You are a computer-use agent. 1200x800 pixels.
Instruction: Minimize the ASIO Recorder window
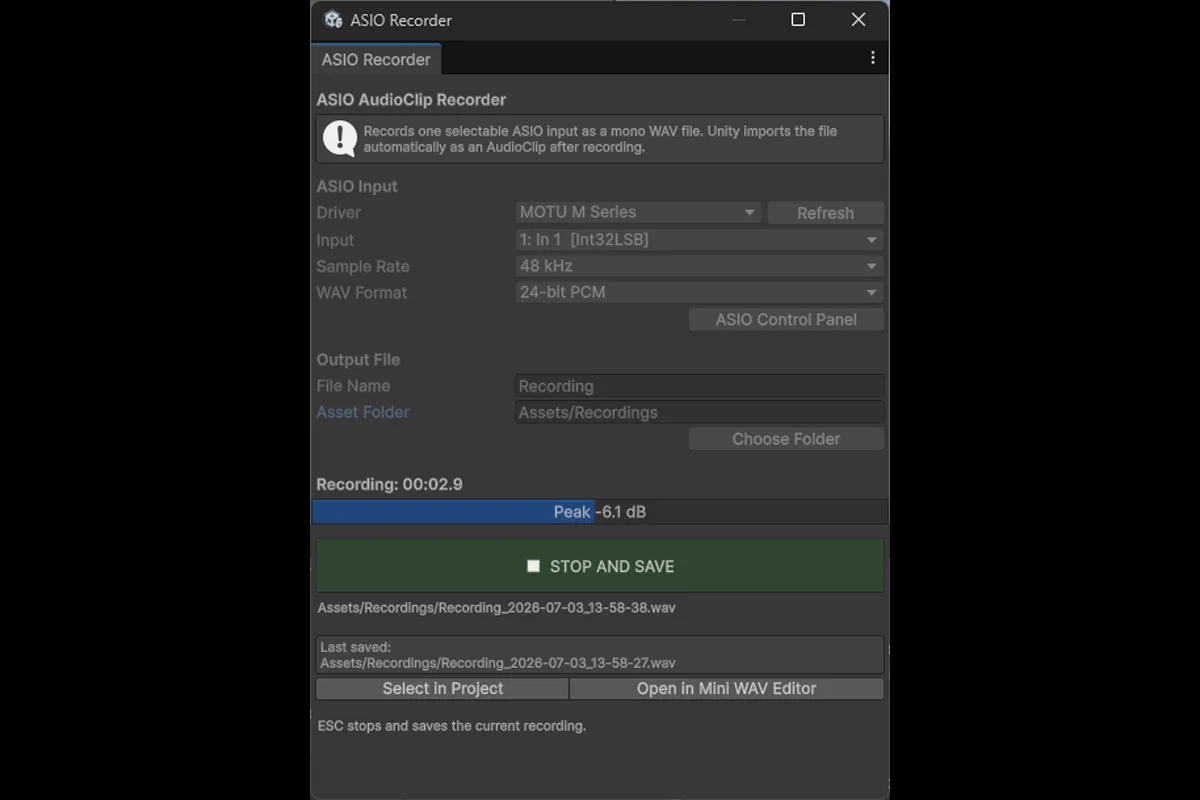click(x=738, y=20)
